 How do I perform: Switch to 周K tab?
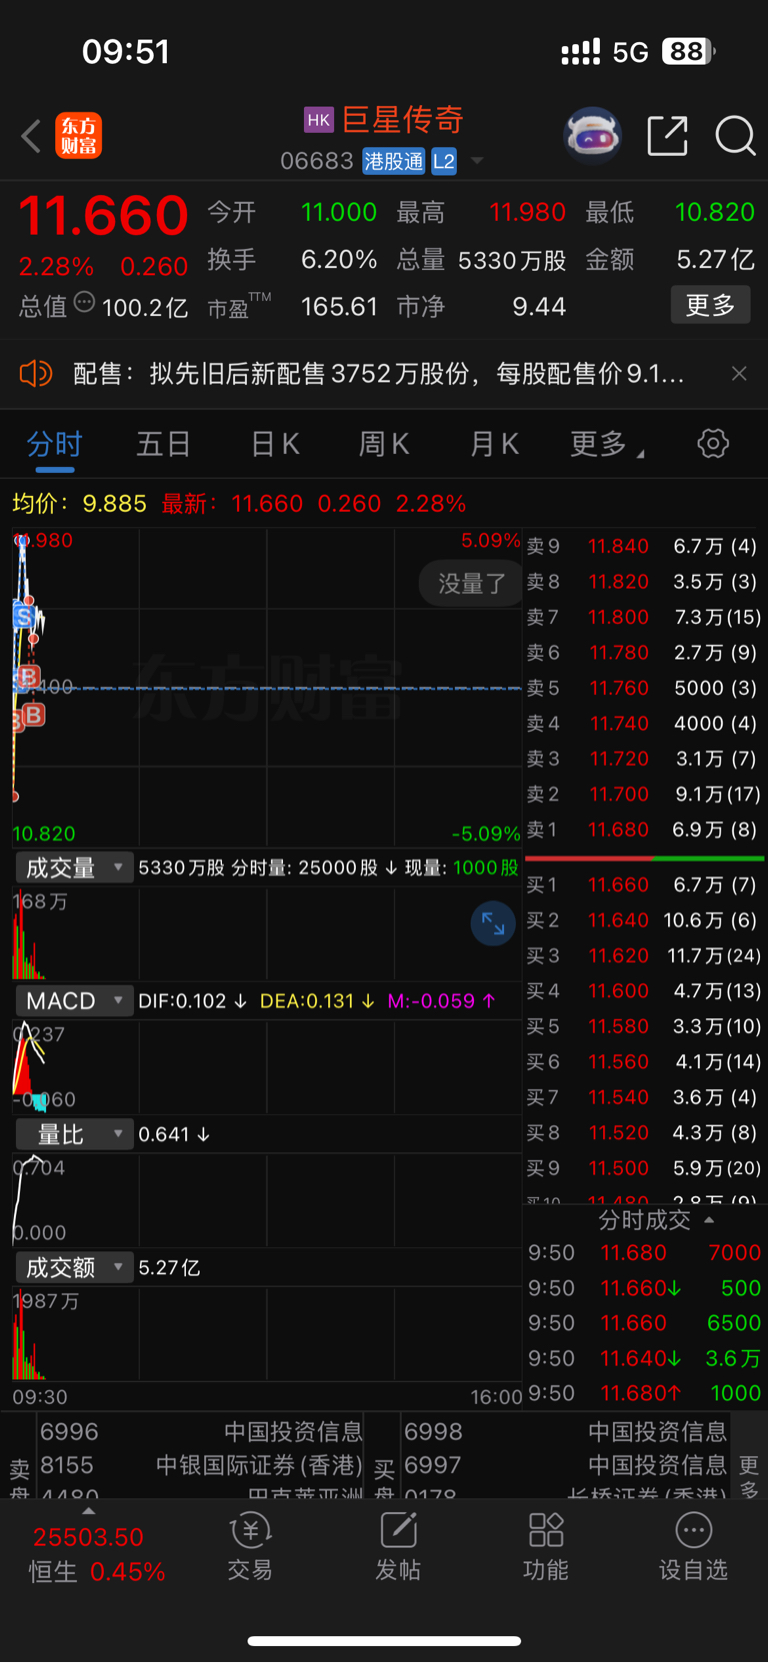pos(384,444)
